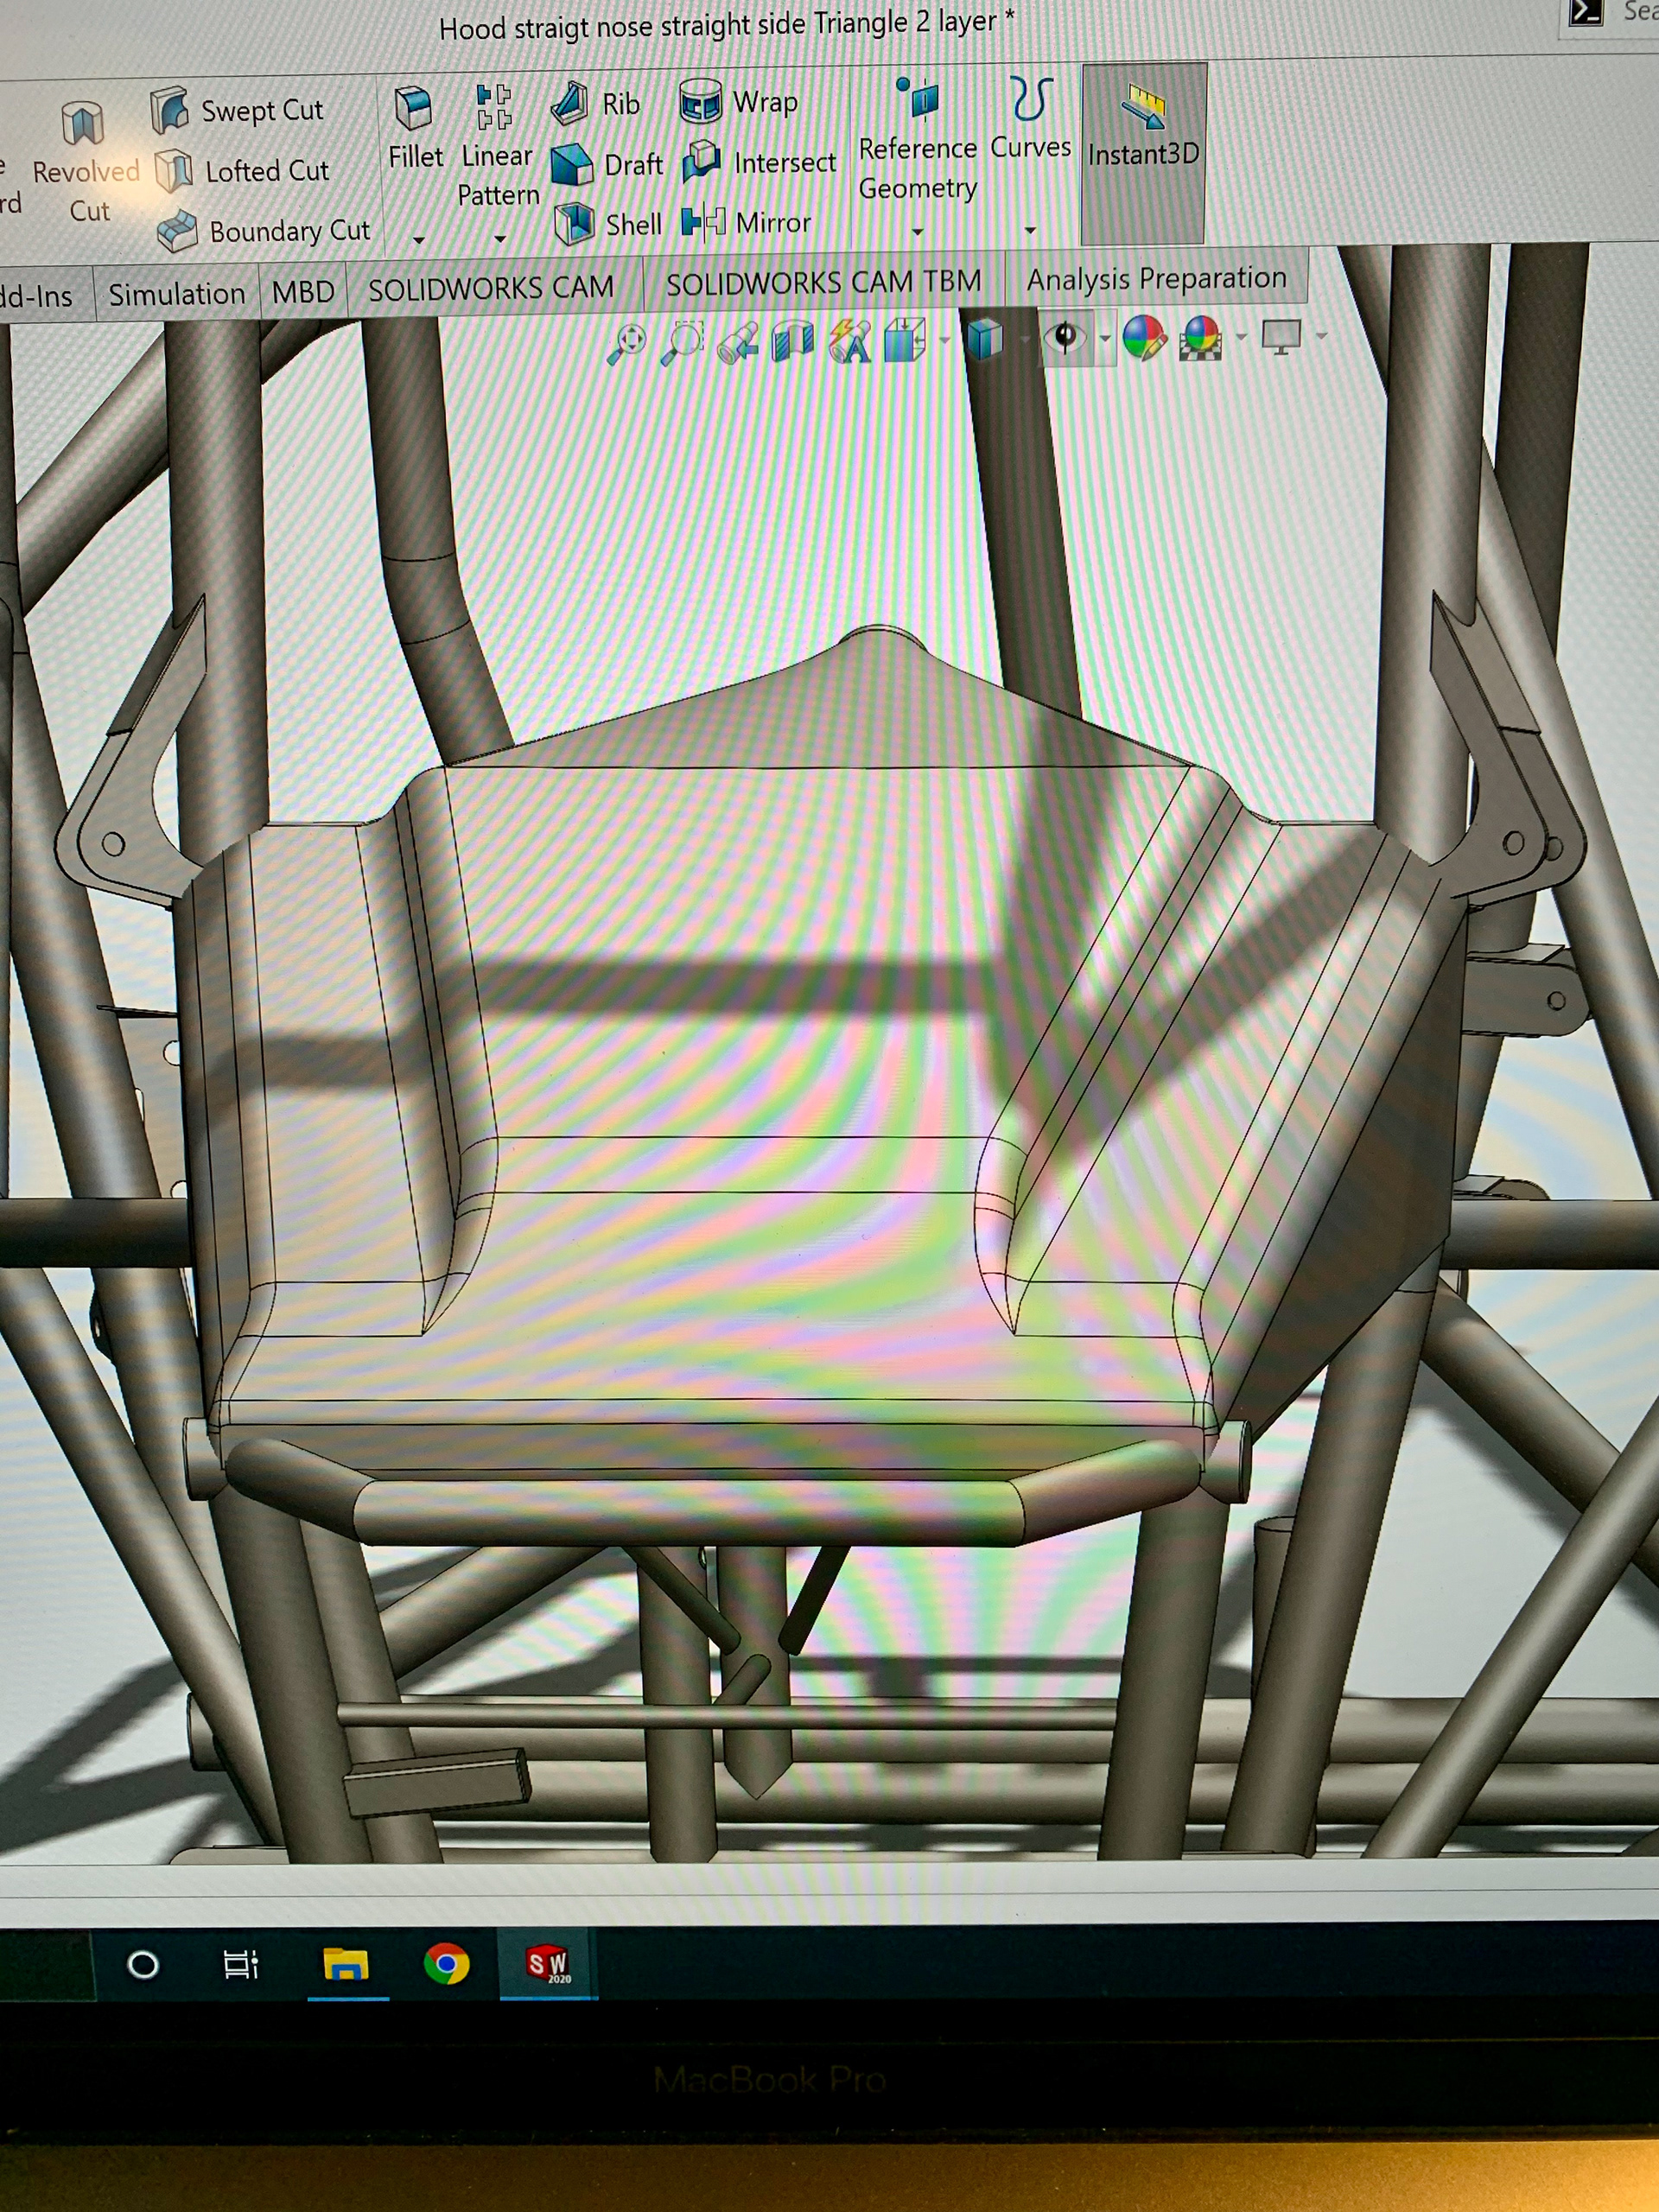This screenshot has height=2212, width=1659.
Task: Click the Mirror feature
Action: [x=747, y=222]
